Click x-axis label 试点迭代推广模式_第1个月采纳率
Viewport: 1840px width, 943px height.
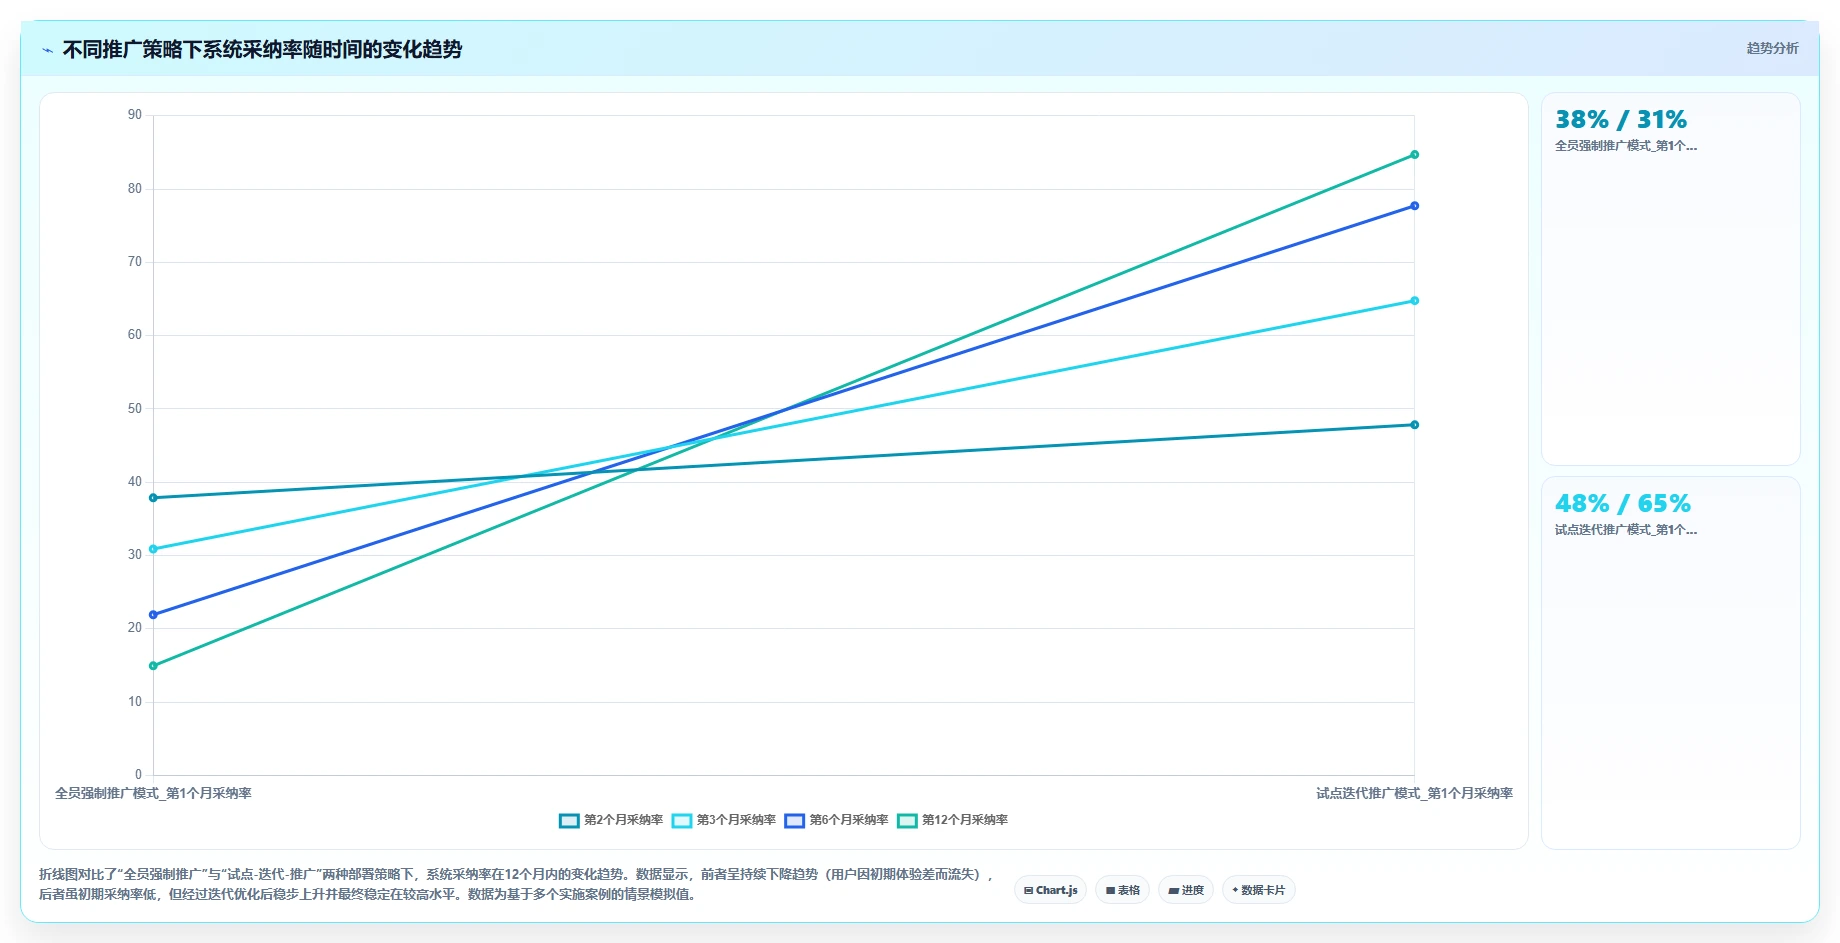pos(1414,794)
